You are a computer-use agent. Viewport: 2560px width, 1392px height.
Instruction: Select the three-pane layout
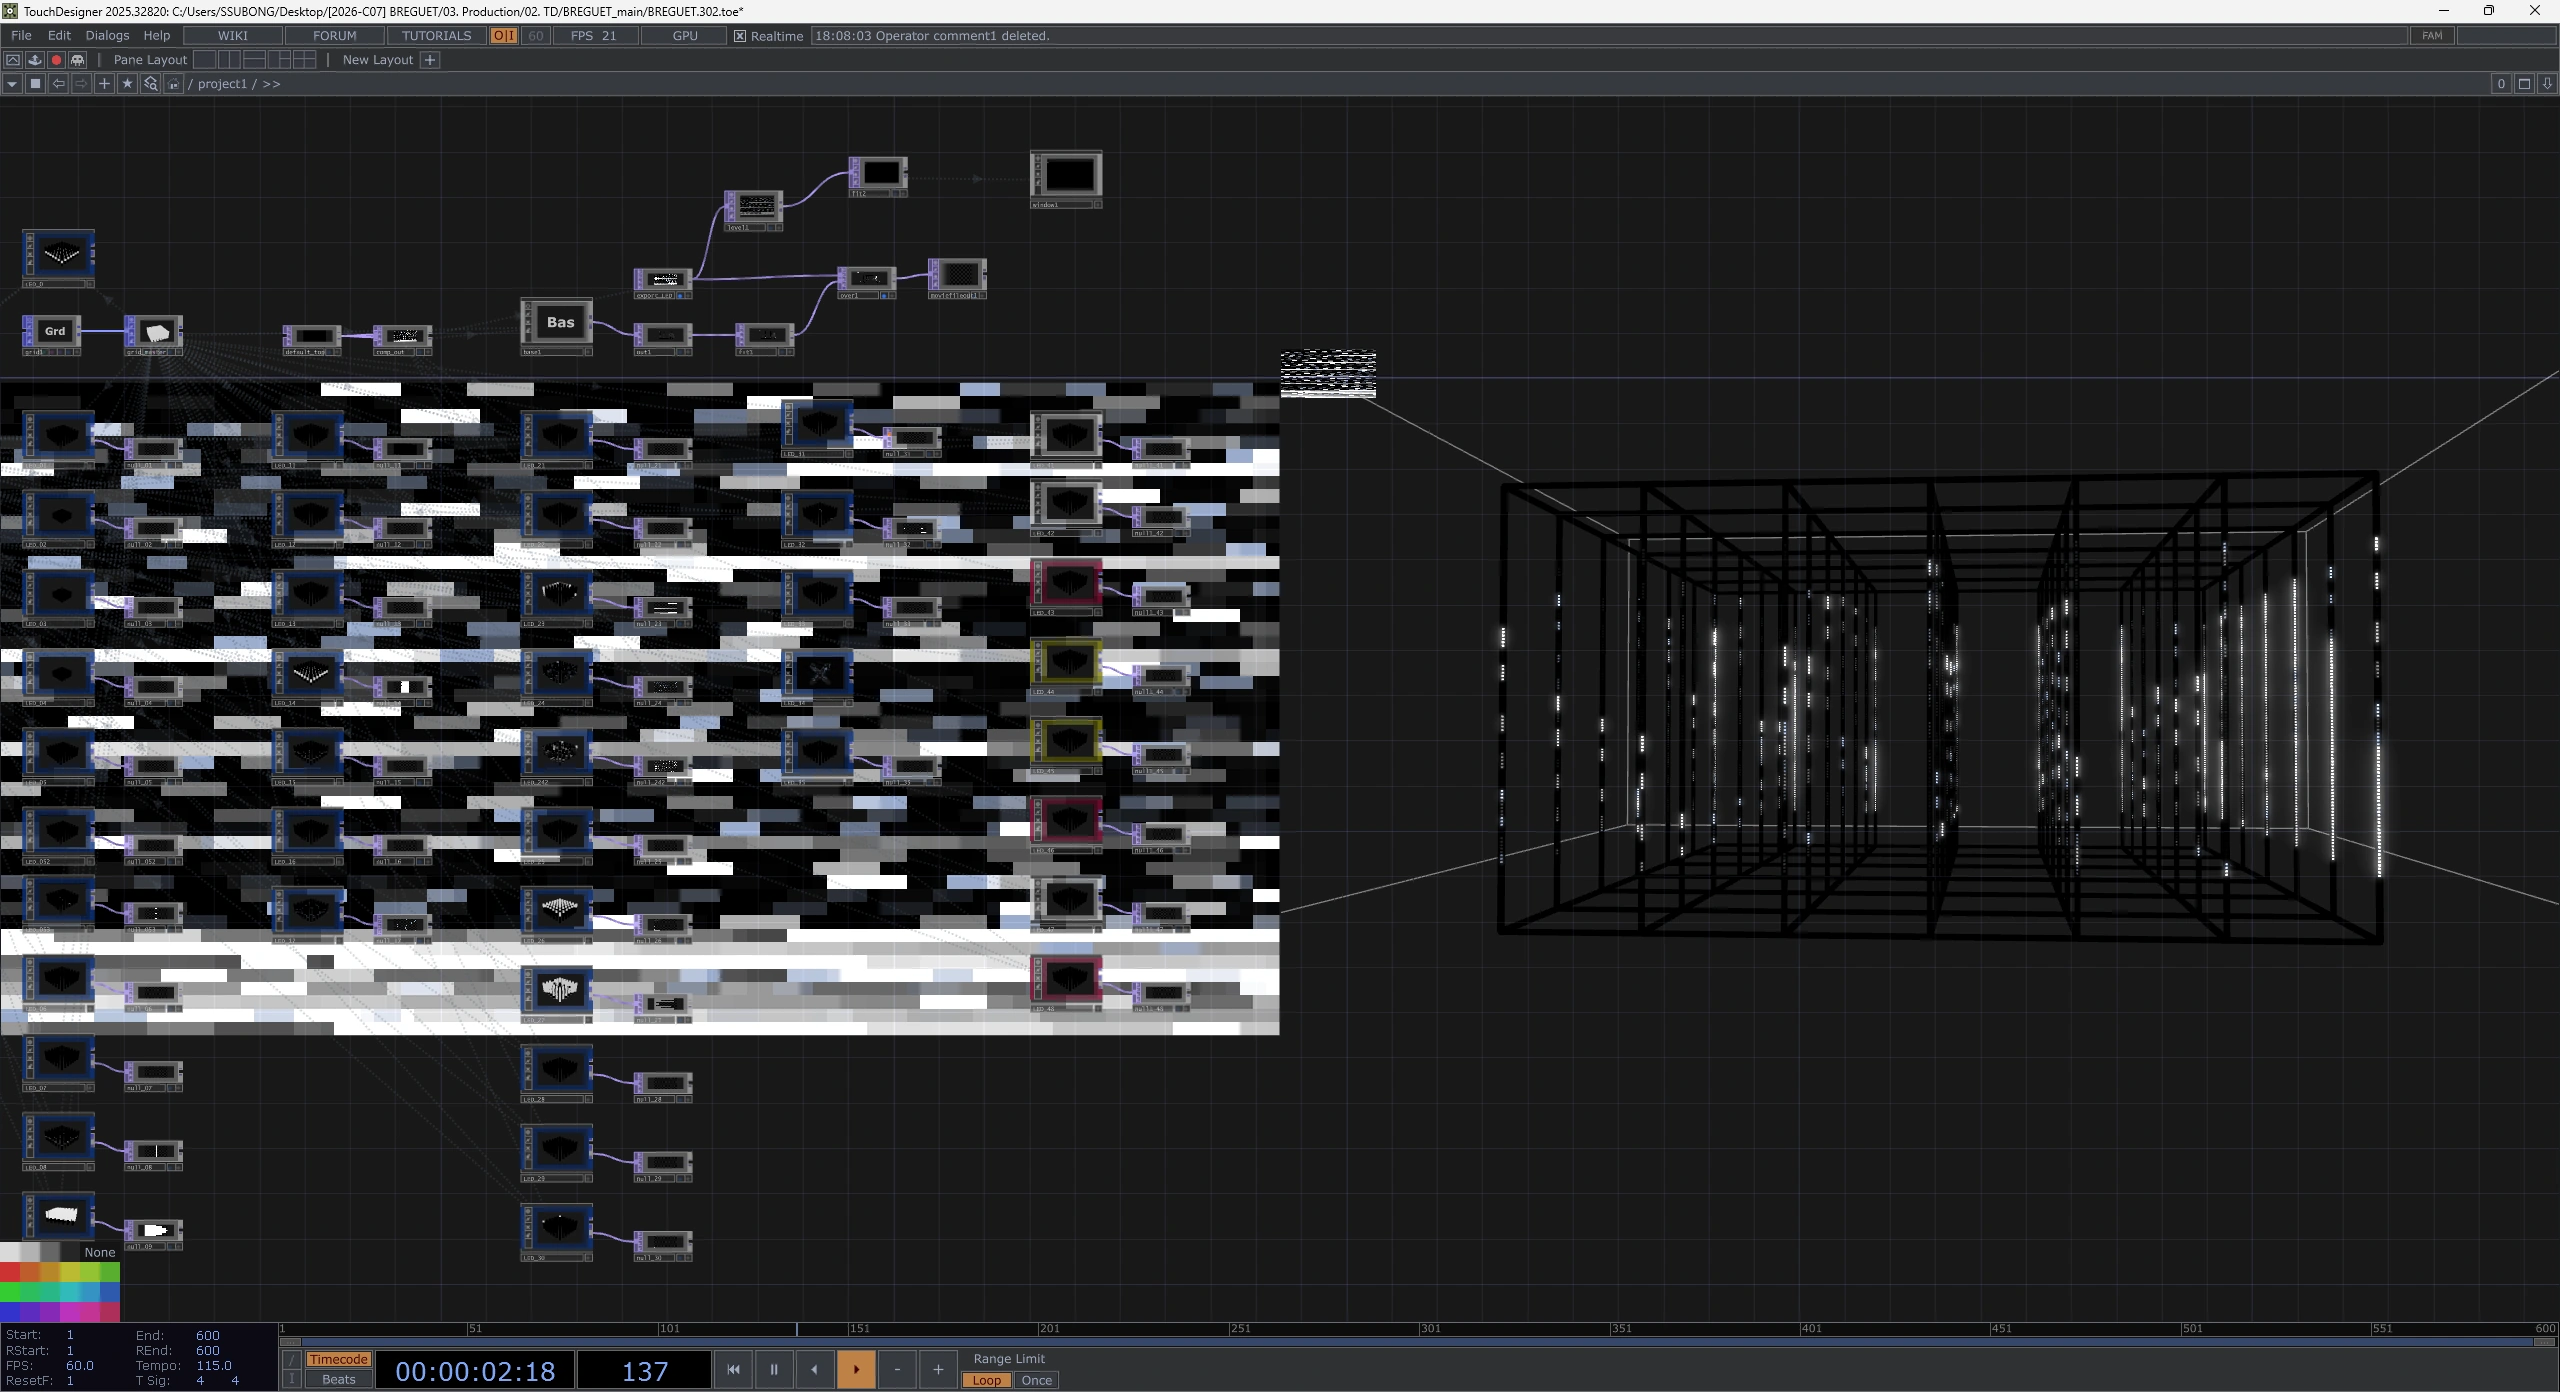click(x=279, y=60)
